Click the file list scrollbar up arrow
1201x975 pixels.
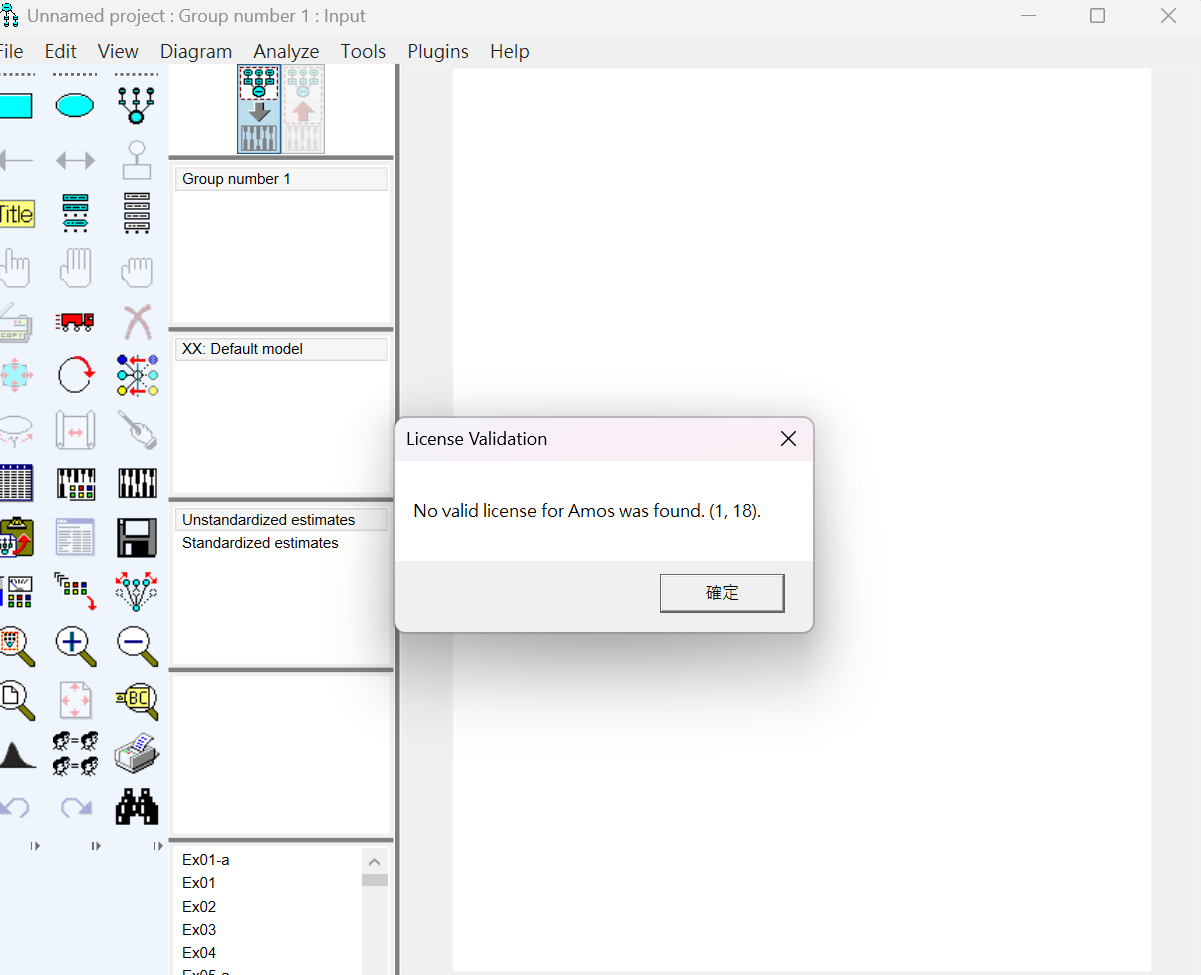pos(375,862)
